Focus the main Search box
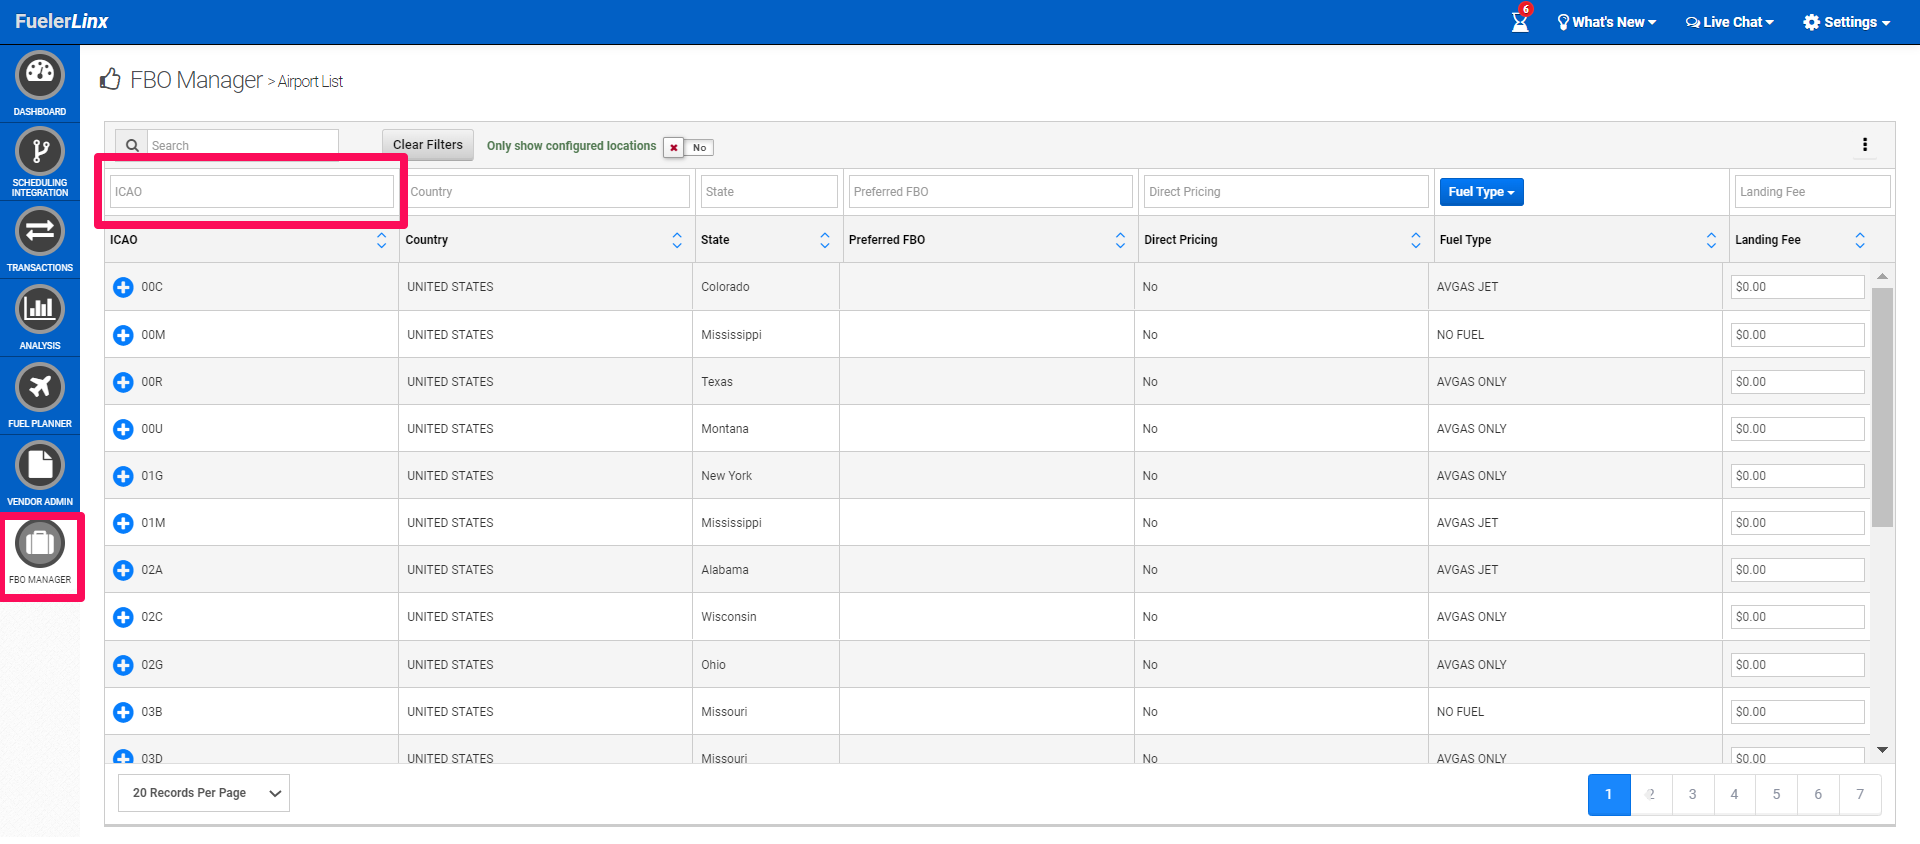Viewport: 1920px width, 844px height. click(243, 145)
